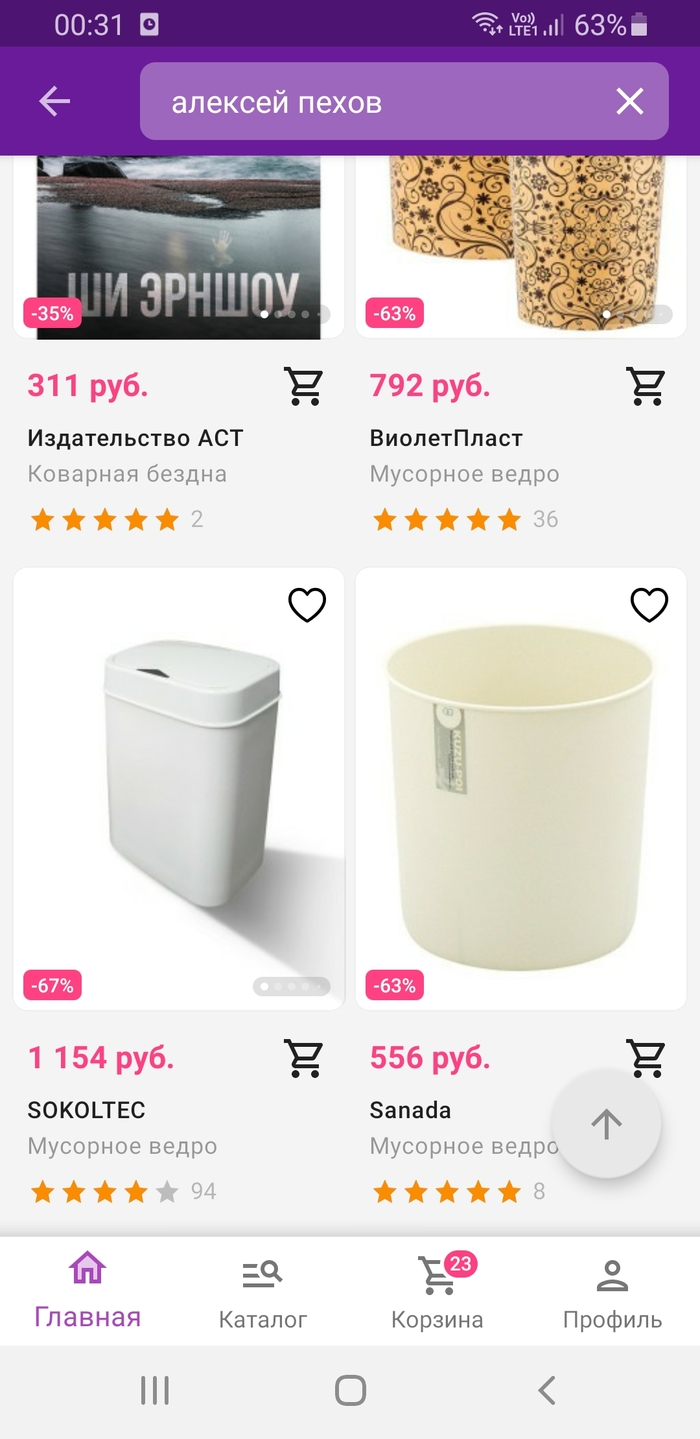Tap the search field with алексей пехов
Screen dimensions: 700x1439
point(380,101)
